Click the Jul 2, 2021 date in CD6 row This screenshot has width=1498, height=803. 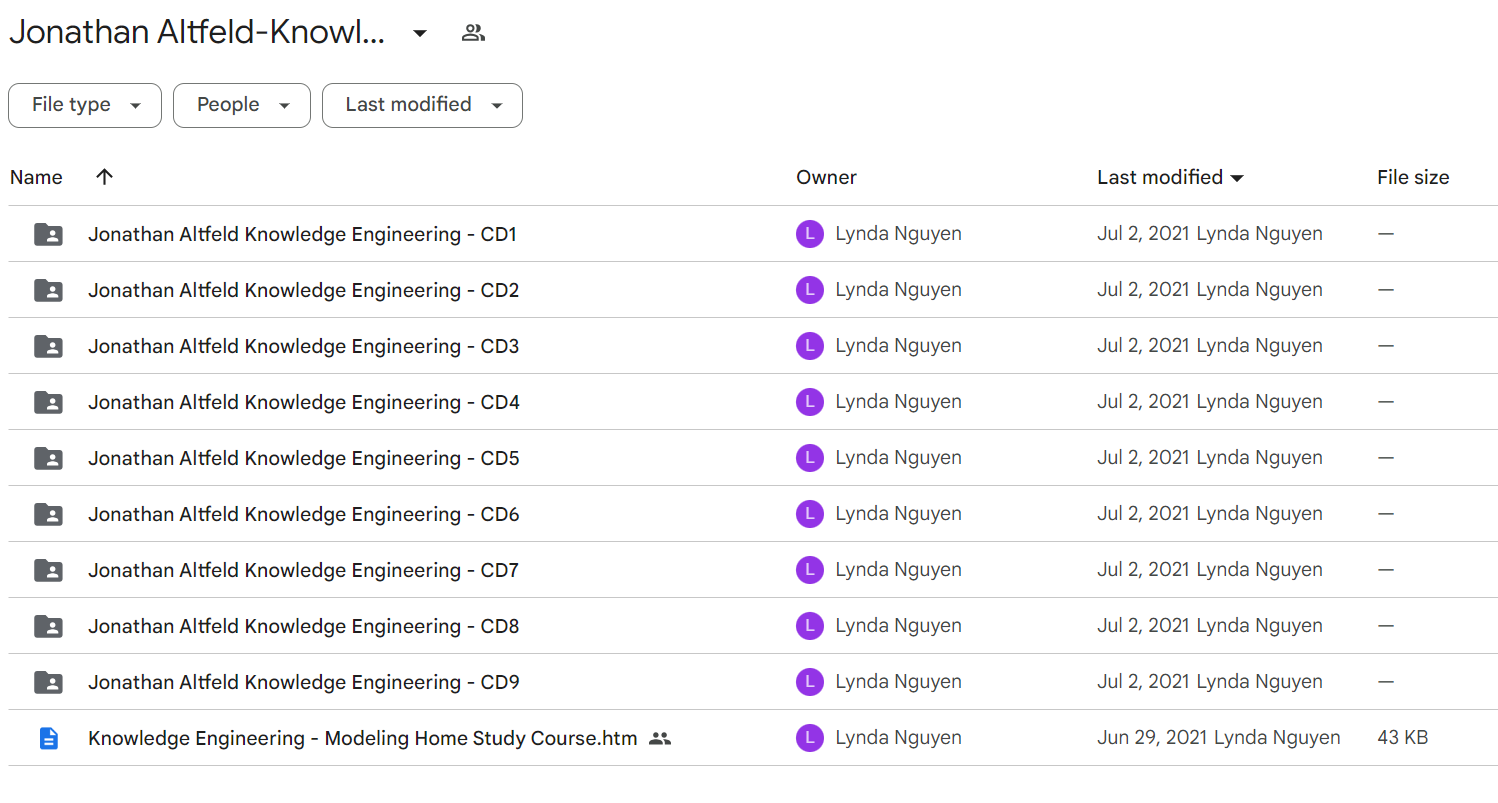(1144, 514)
